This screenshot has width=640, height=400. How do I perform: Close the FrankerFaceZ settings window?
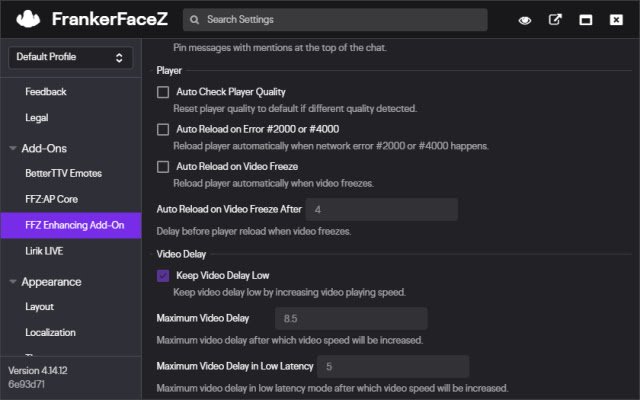[616, 20]
